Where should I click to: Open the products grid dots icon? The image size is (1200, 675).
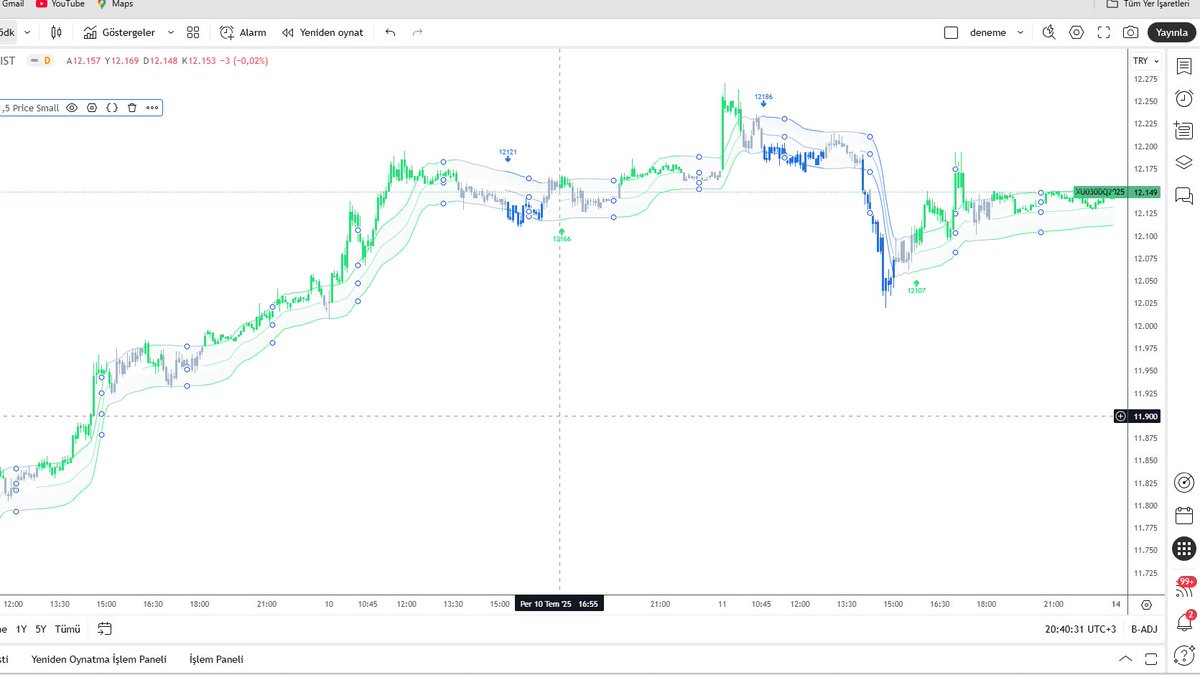[1184, 548]
